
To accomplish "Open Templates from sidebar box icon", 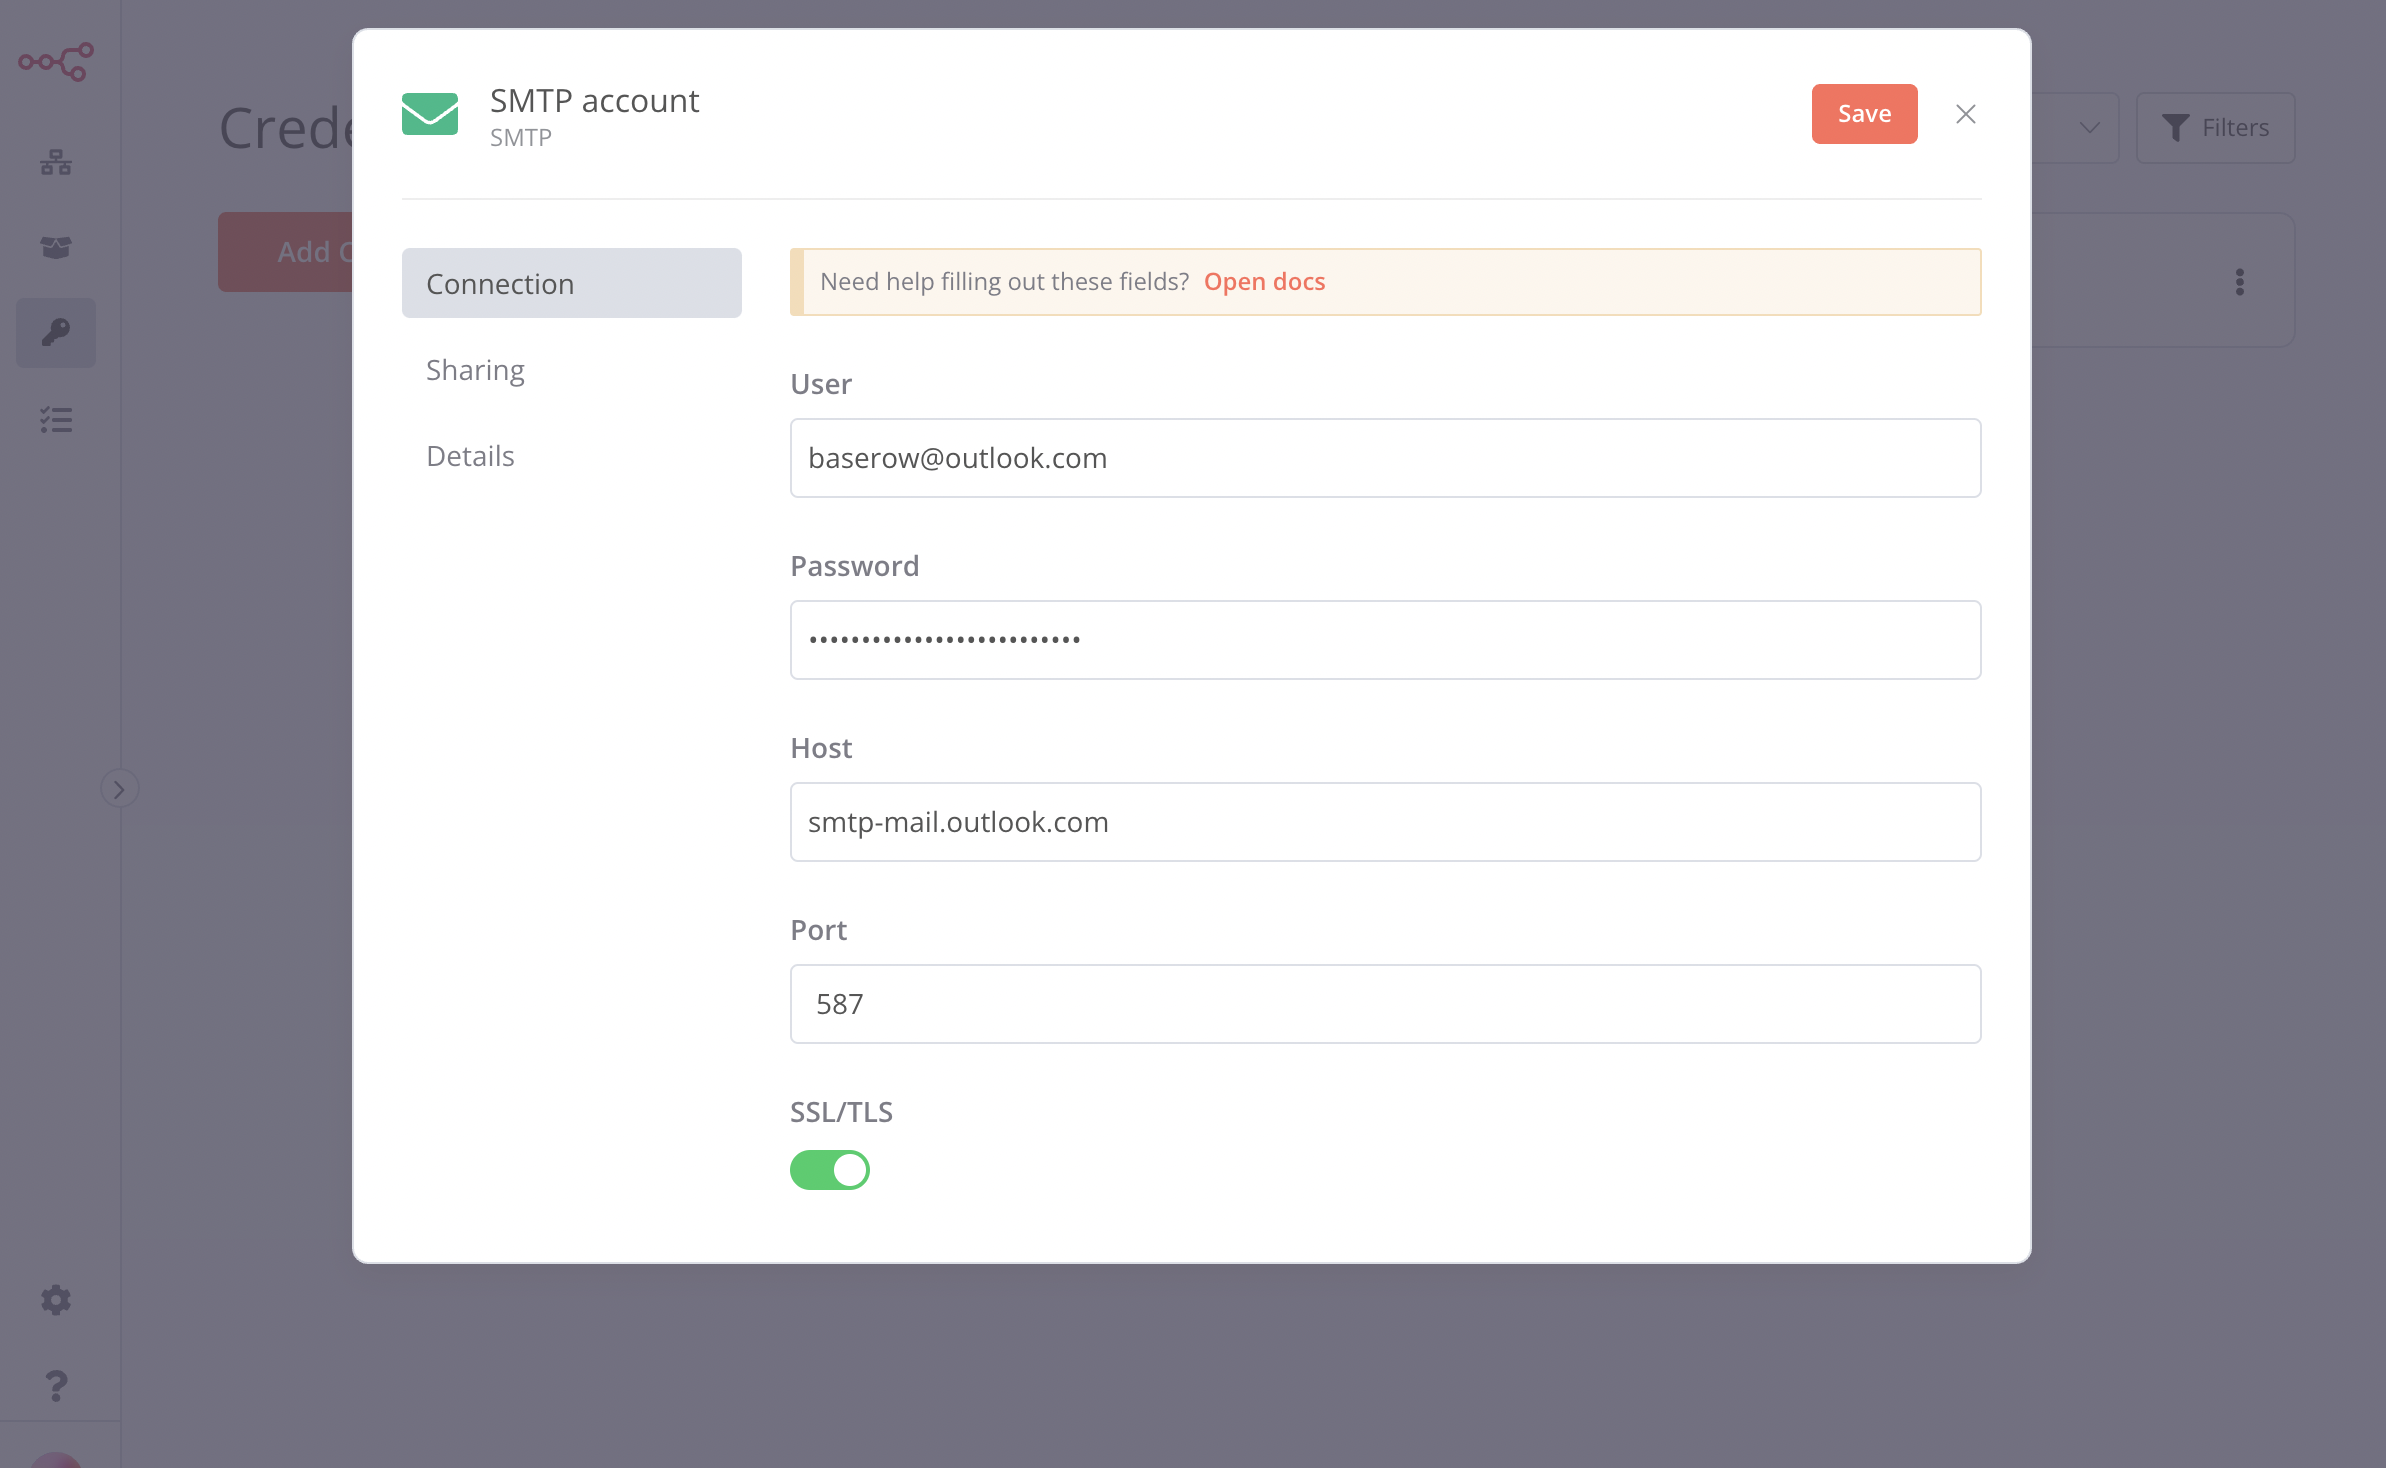I will pyautogui.click(x=56, y=247).
